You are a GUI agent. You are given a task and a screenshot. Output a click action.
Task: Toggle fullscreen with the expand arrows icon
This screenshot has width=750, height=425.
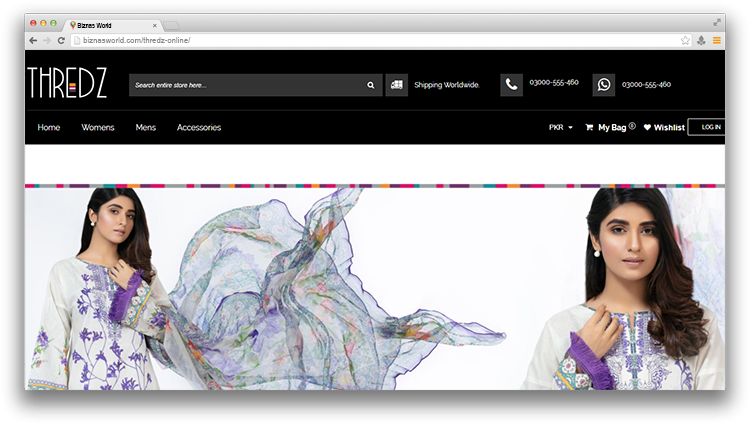717,22
